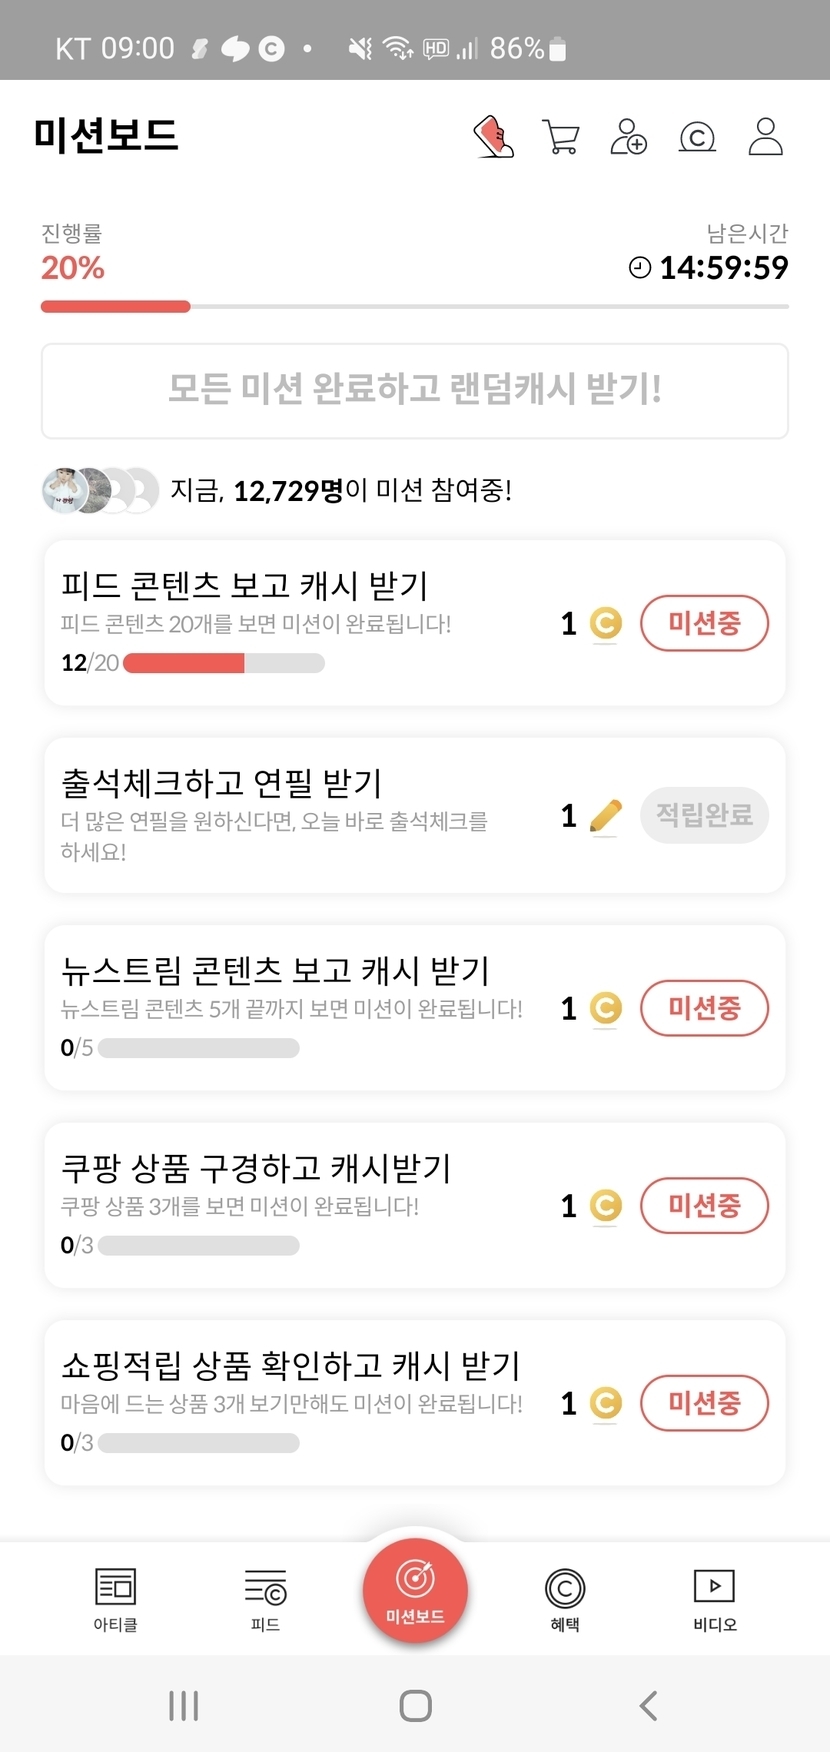Screen dimensions: 830x1752
Task: Open the shopping cart
Action: [561, 137]
